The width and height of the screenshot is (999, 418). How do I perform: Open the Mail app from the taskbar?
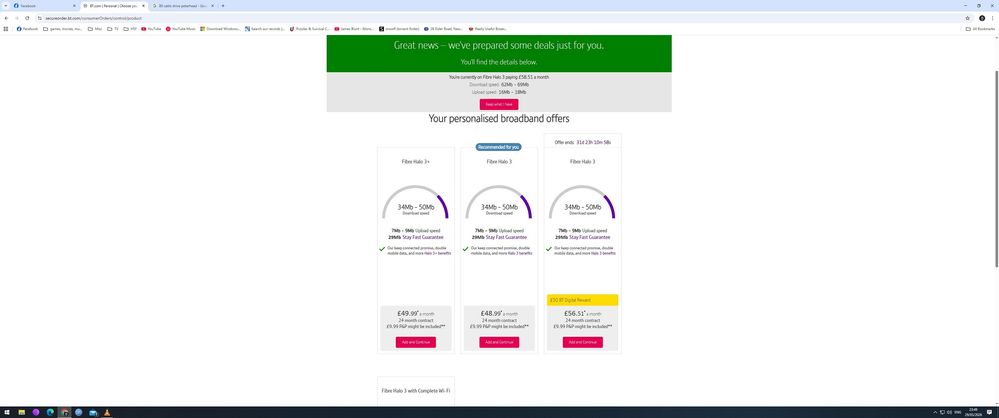pyautogui.click(x=93, y=412)
